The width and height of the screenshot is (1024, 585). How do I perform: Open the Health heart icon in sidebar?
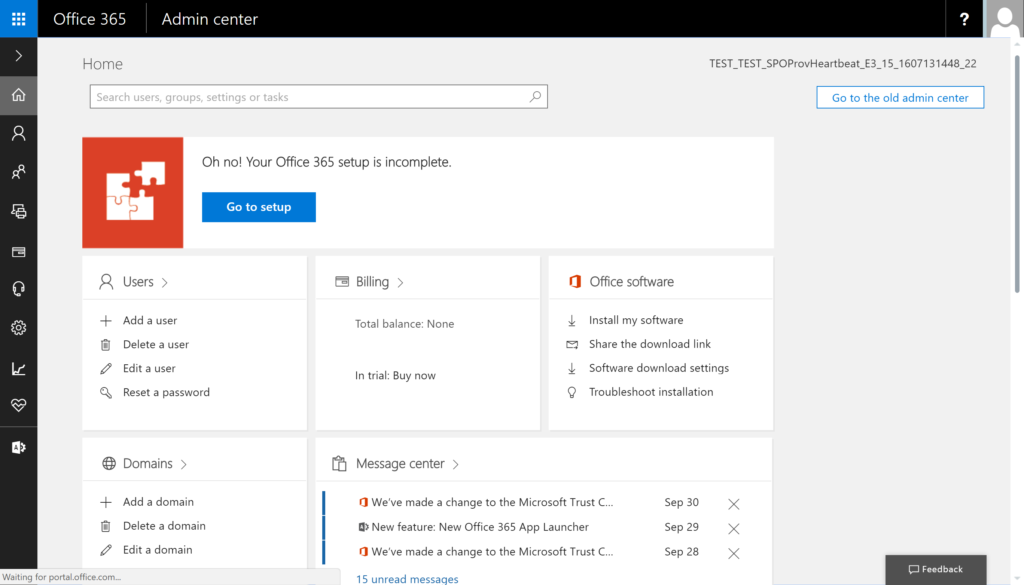18,405
